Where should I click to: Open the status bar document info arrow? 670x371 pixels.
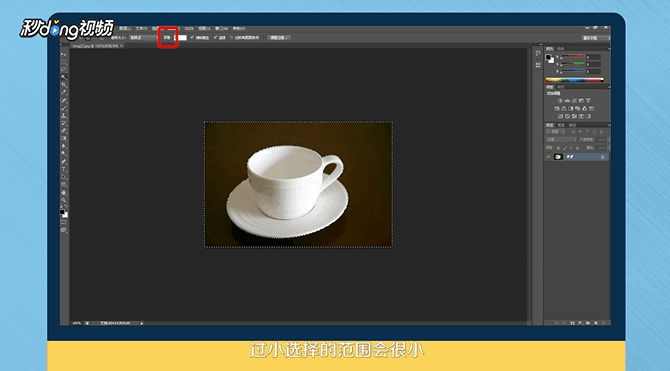pyautogui.click(x=142, y=323)
